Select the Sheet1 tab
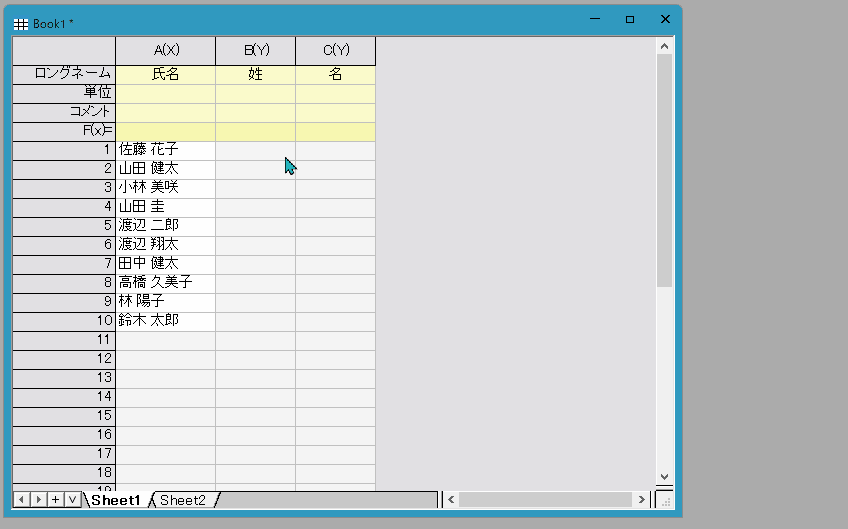Viewport: 848px width, 529px height. point(116,500)
